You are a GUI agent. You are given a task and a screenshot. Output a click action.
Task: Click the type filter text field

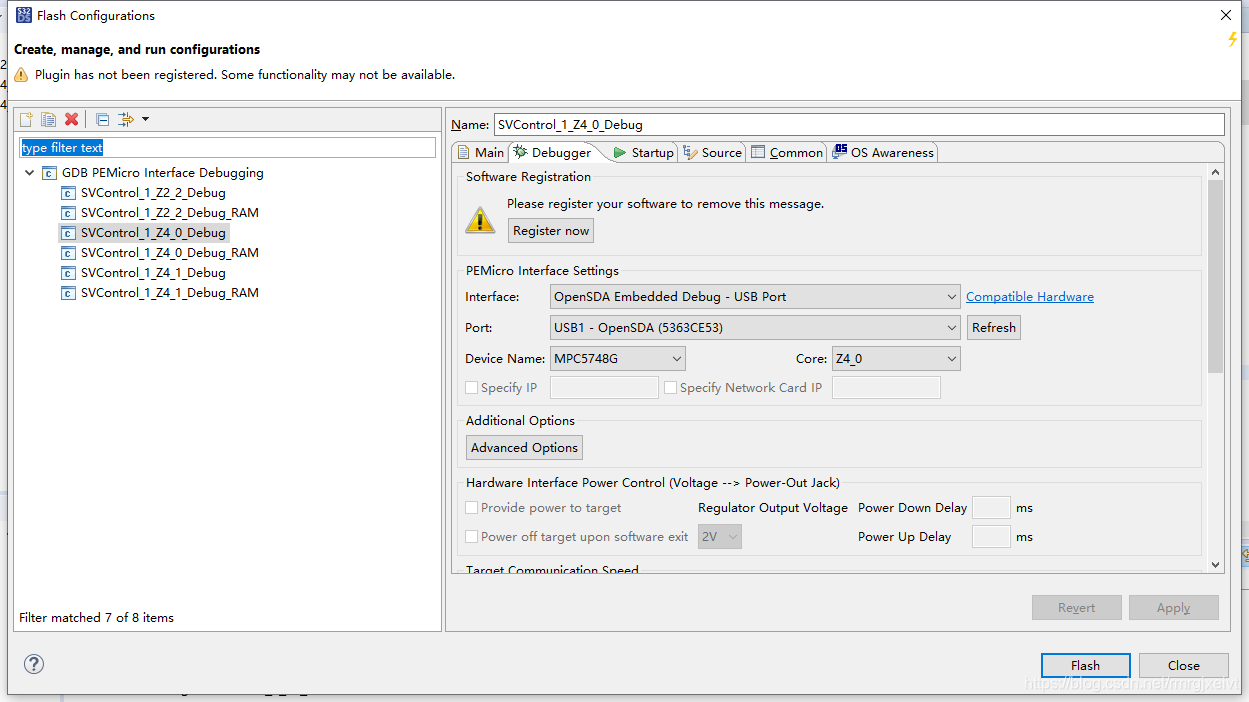(228, 147)
